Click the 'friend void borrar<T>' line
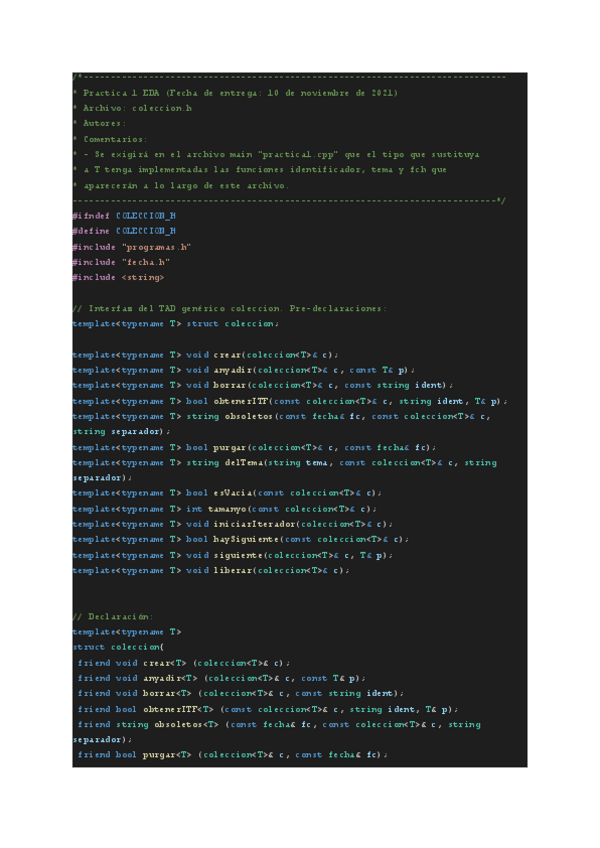600x848 pixels. (x=240, y=693)
